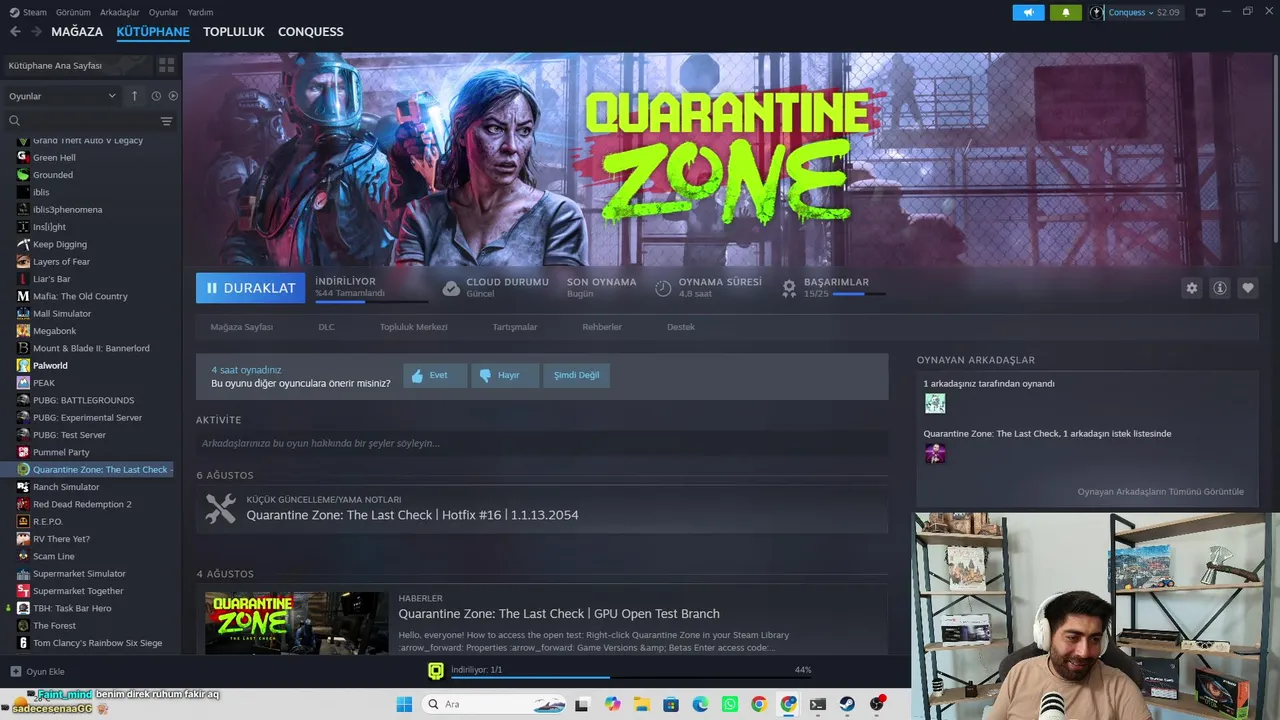Open the Steam menu
The image size is (1280, 720).
pos(29,12)
